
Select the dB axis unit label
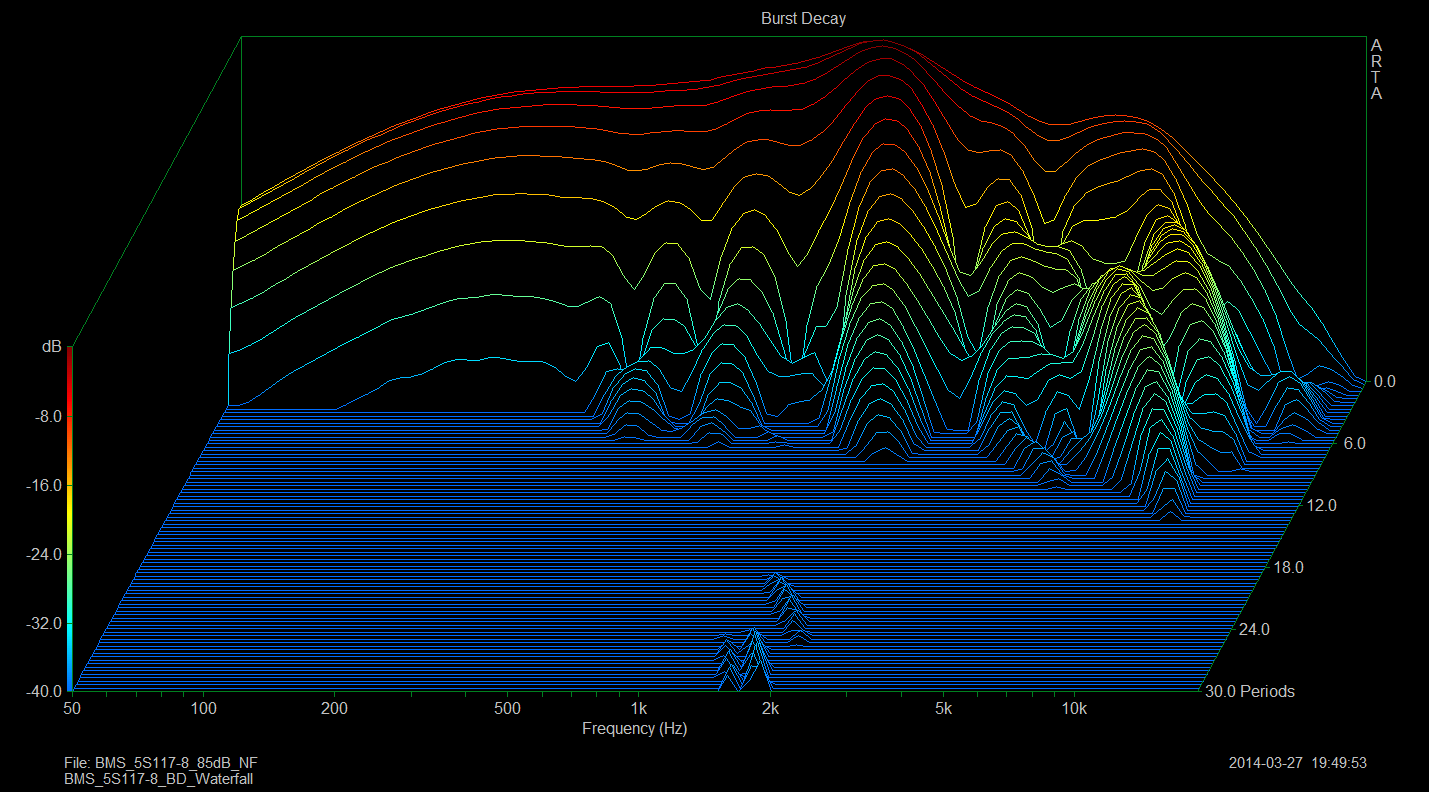point(51,346)
